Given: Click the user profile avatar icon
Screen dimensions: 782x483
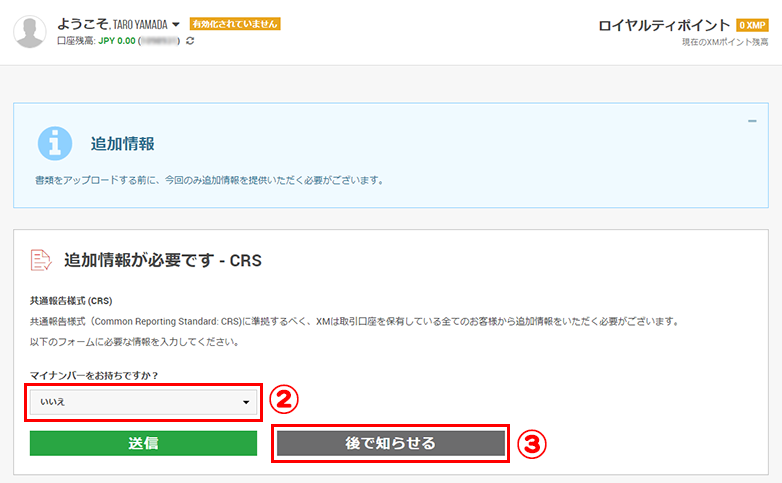Looking at the screenshot, I should 30,31.
